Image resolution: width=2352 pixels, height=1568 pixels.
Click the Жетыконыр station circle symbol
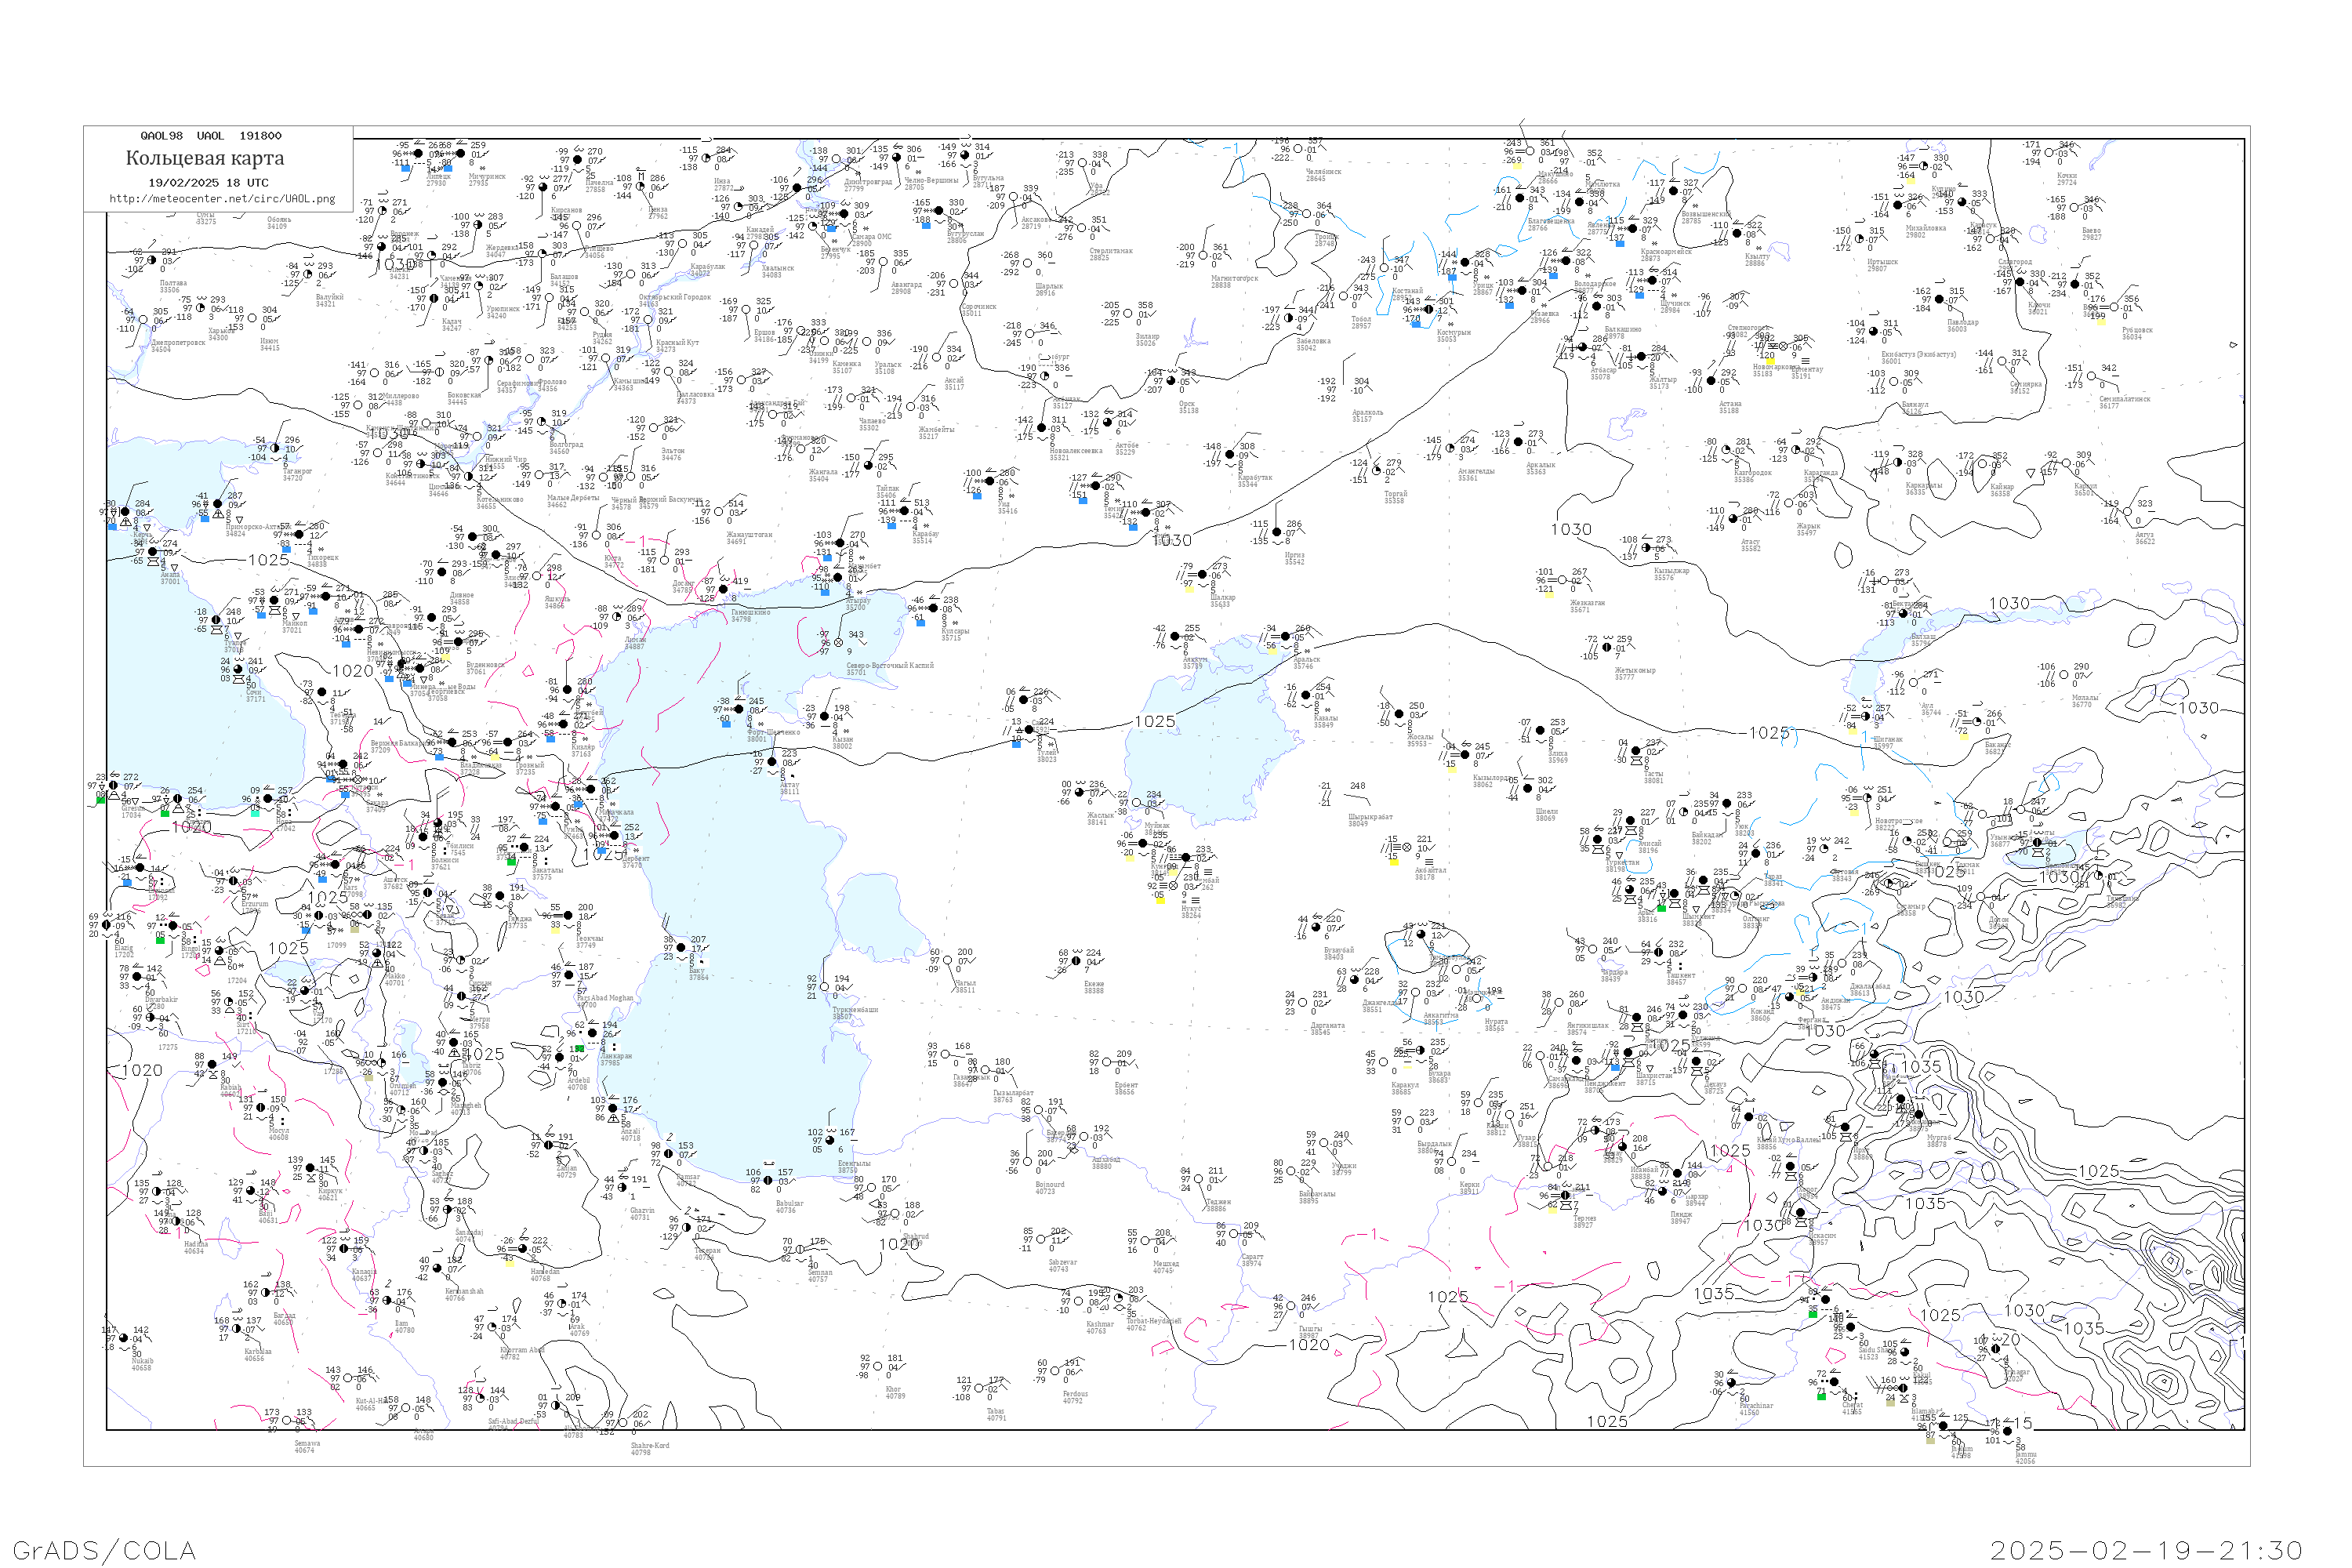(1607, 648)
